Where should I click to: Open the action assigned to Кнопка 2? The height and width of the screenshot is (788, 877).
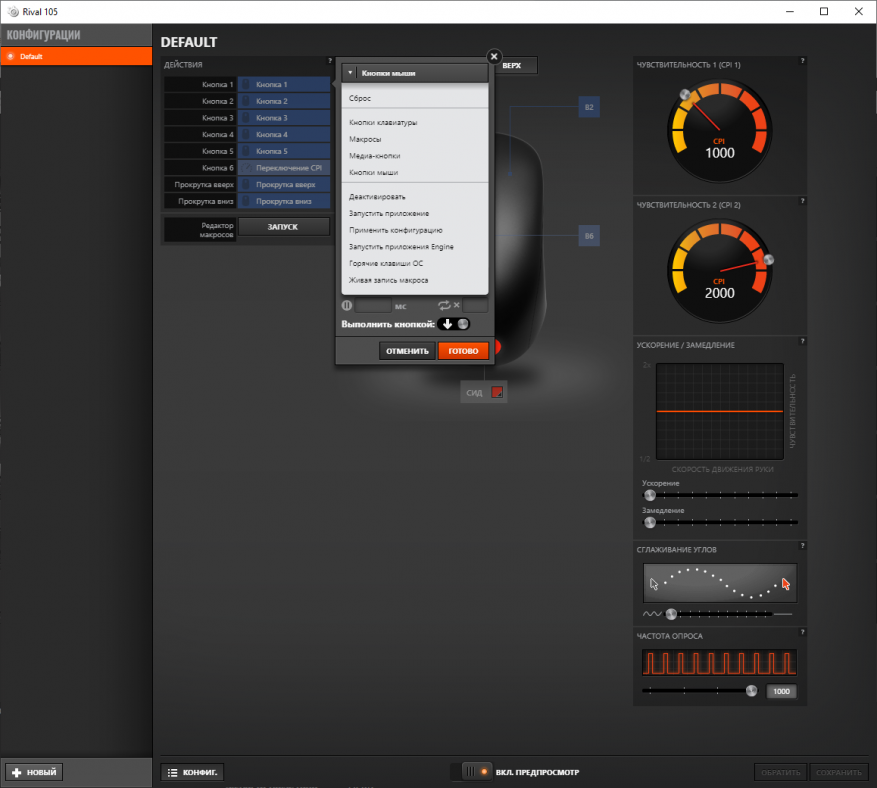(284, 101)
